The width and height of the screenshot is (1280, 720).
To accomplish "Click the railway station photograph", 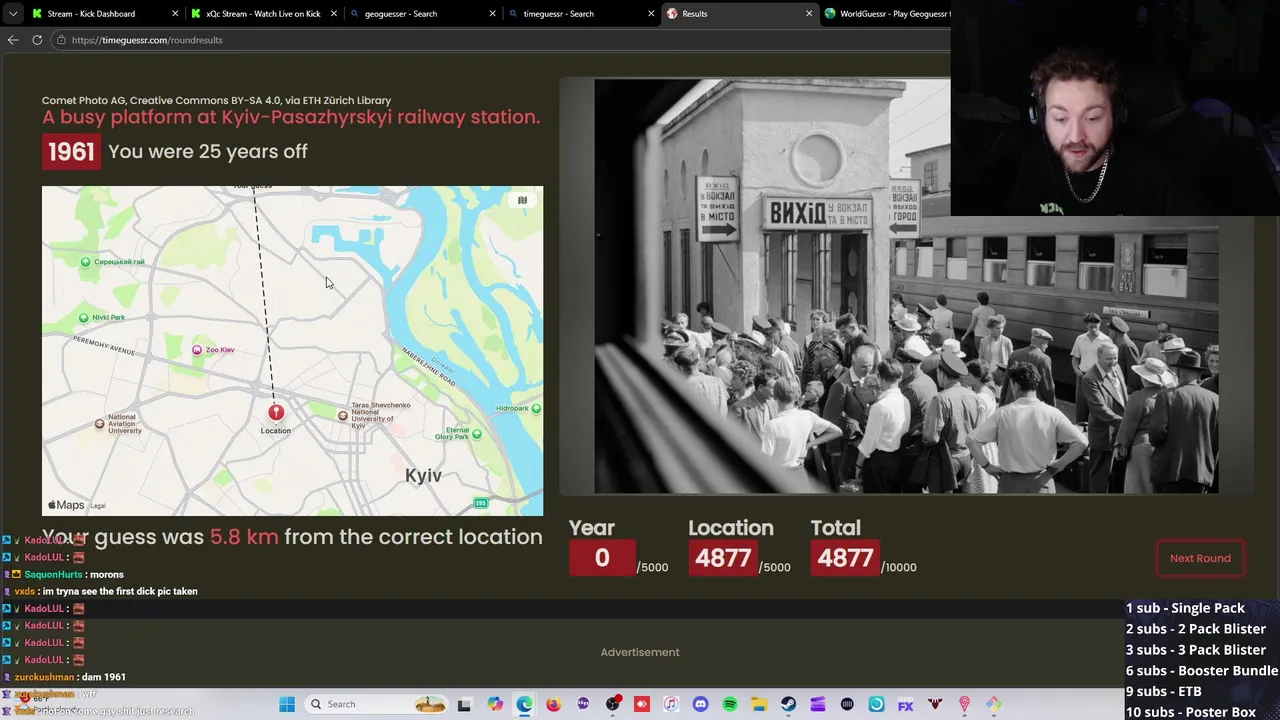I will 906,286.
